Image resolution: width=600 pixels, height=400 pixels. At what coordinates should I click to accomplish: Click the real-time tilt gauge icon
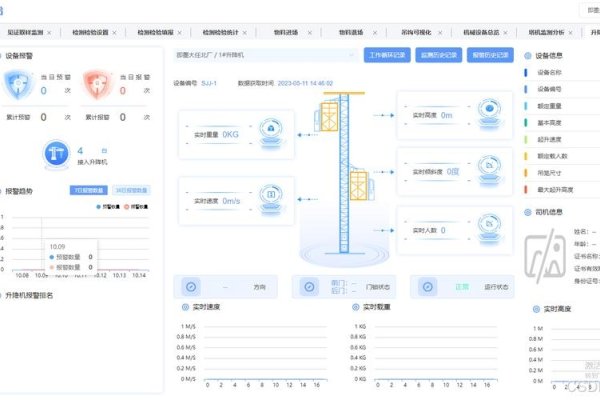(489, 170)
